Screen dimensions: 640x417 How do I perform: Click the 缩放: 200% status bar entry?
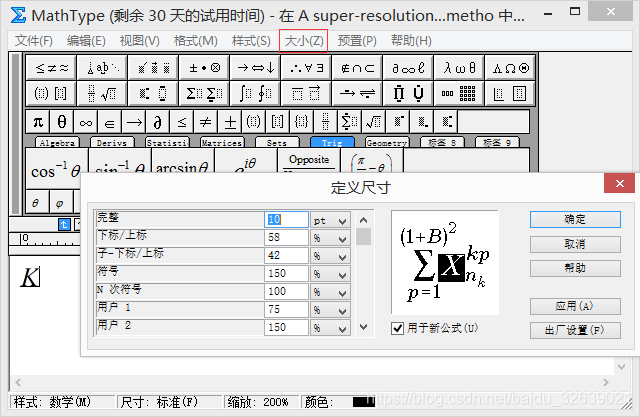pyautogui.click(x=261, y=402)
